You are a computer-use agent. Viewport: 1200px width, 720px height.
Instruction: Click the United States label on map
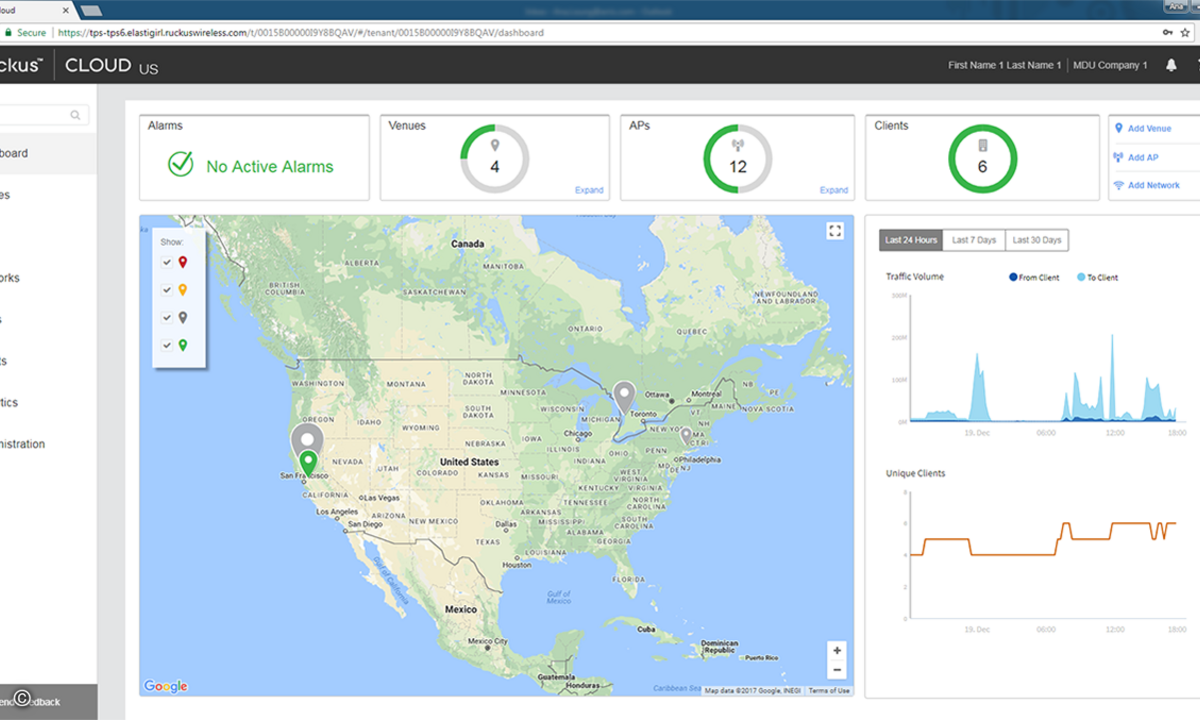[x=469, y=462]
